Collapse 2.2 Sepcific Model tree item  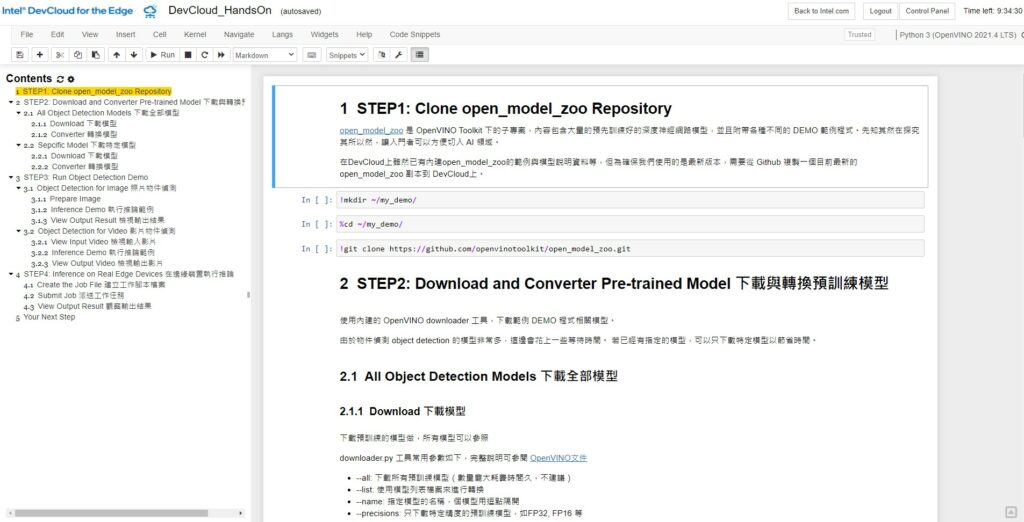[x=18, y=145]
